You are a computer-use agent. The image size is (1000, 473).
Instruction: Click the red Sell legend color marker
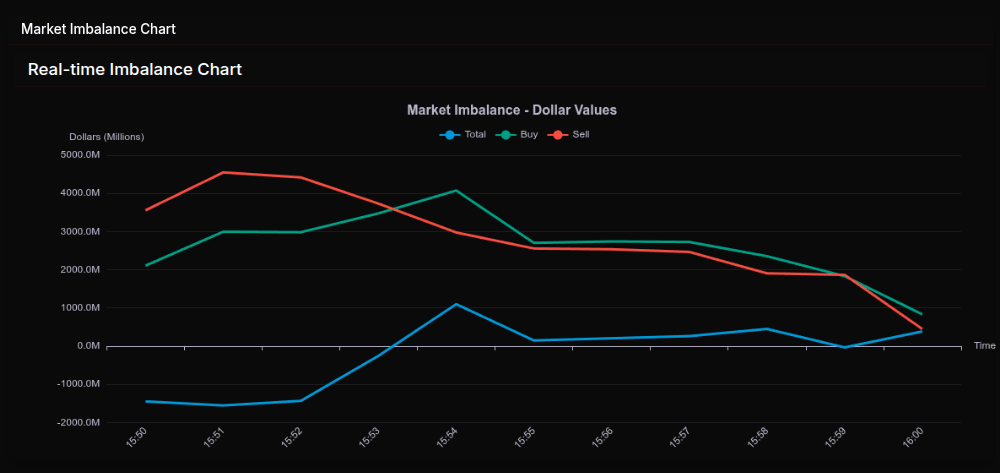pos(557,134)
